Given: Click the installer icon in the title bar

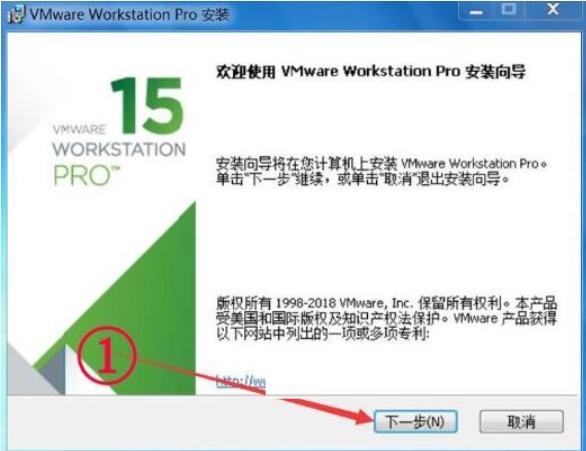Looking at the screenshot, I should pos(16,15).
